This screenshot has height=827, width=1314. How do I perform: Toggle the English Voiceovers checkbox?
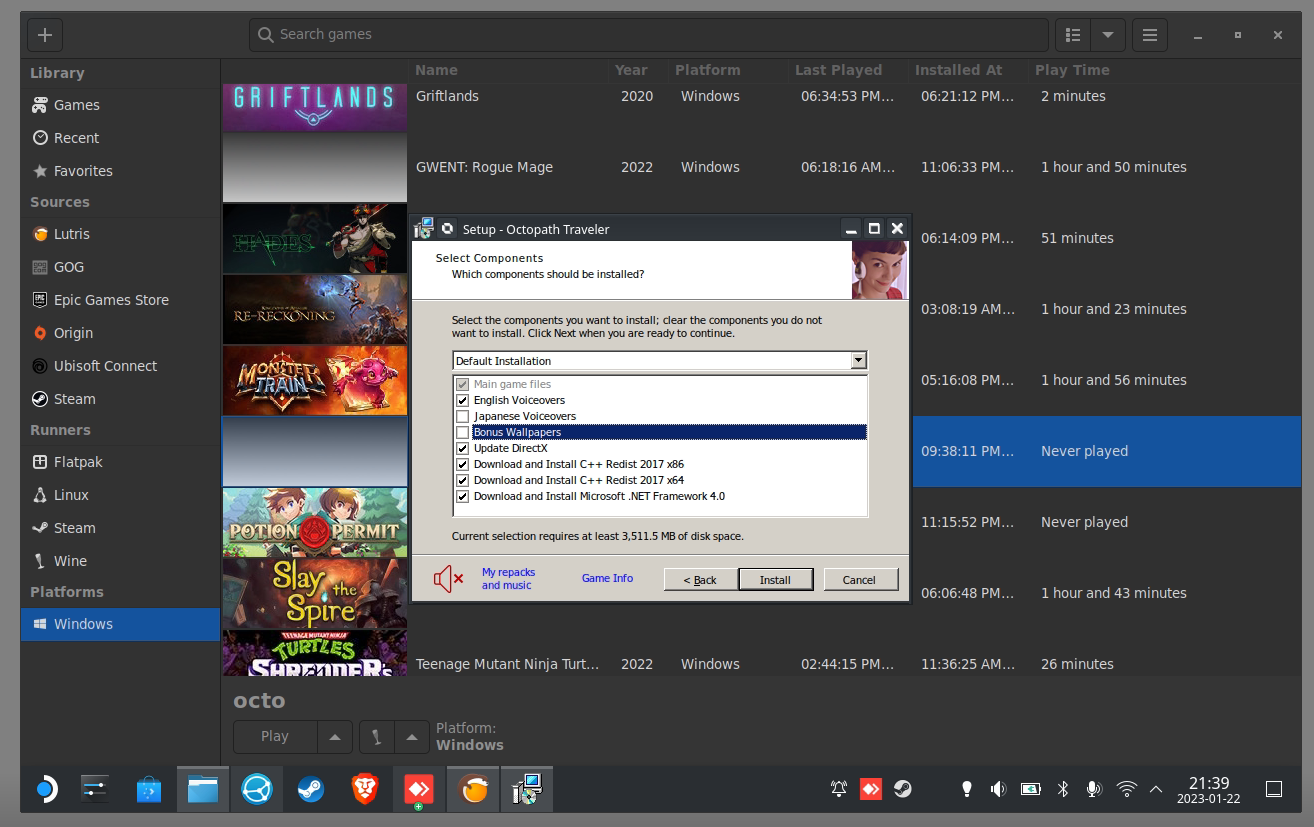point(462,400)
